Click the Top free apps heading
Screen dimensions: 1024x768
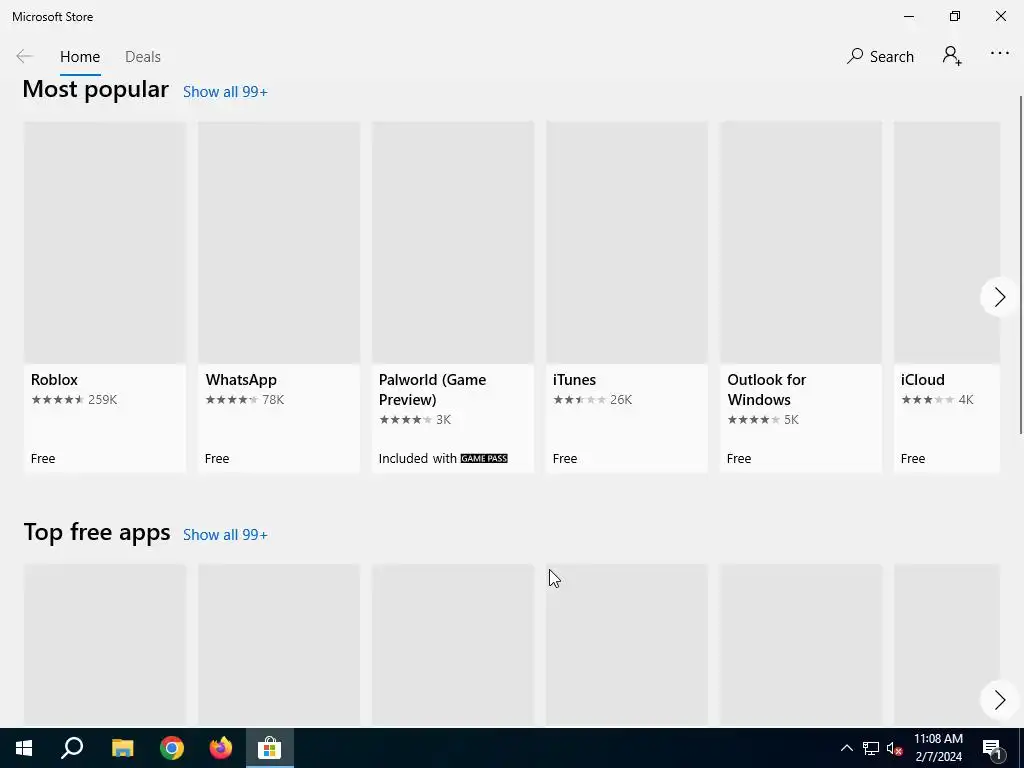[97, 532]
